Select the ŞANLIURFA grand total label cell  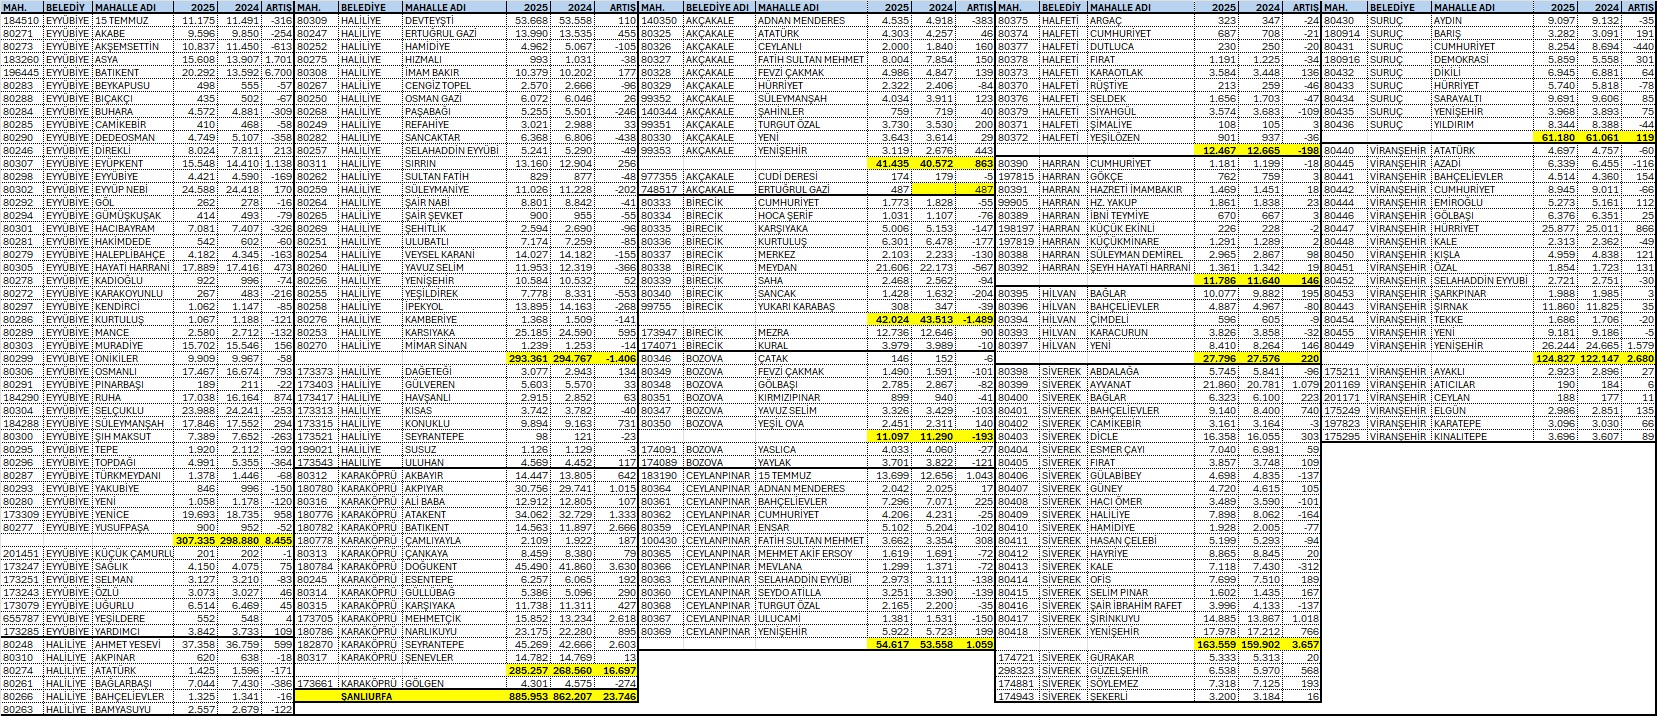[366, 696]
